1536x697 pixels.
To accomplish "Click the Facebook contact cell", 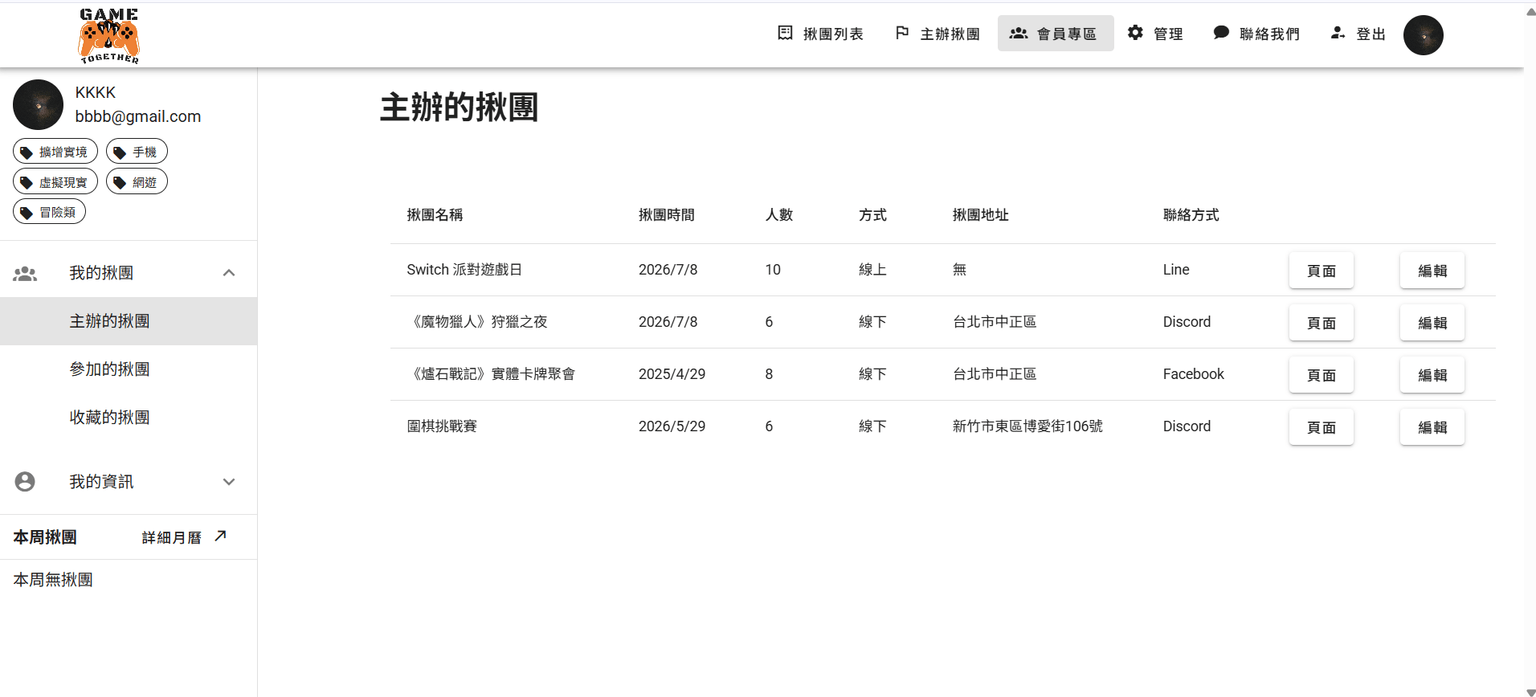I will click(x=1193, y=374).
